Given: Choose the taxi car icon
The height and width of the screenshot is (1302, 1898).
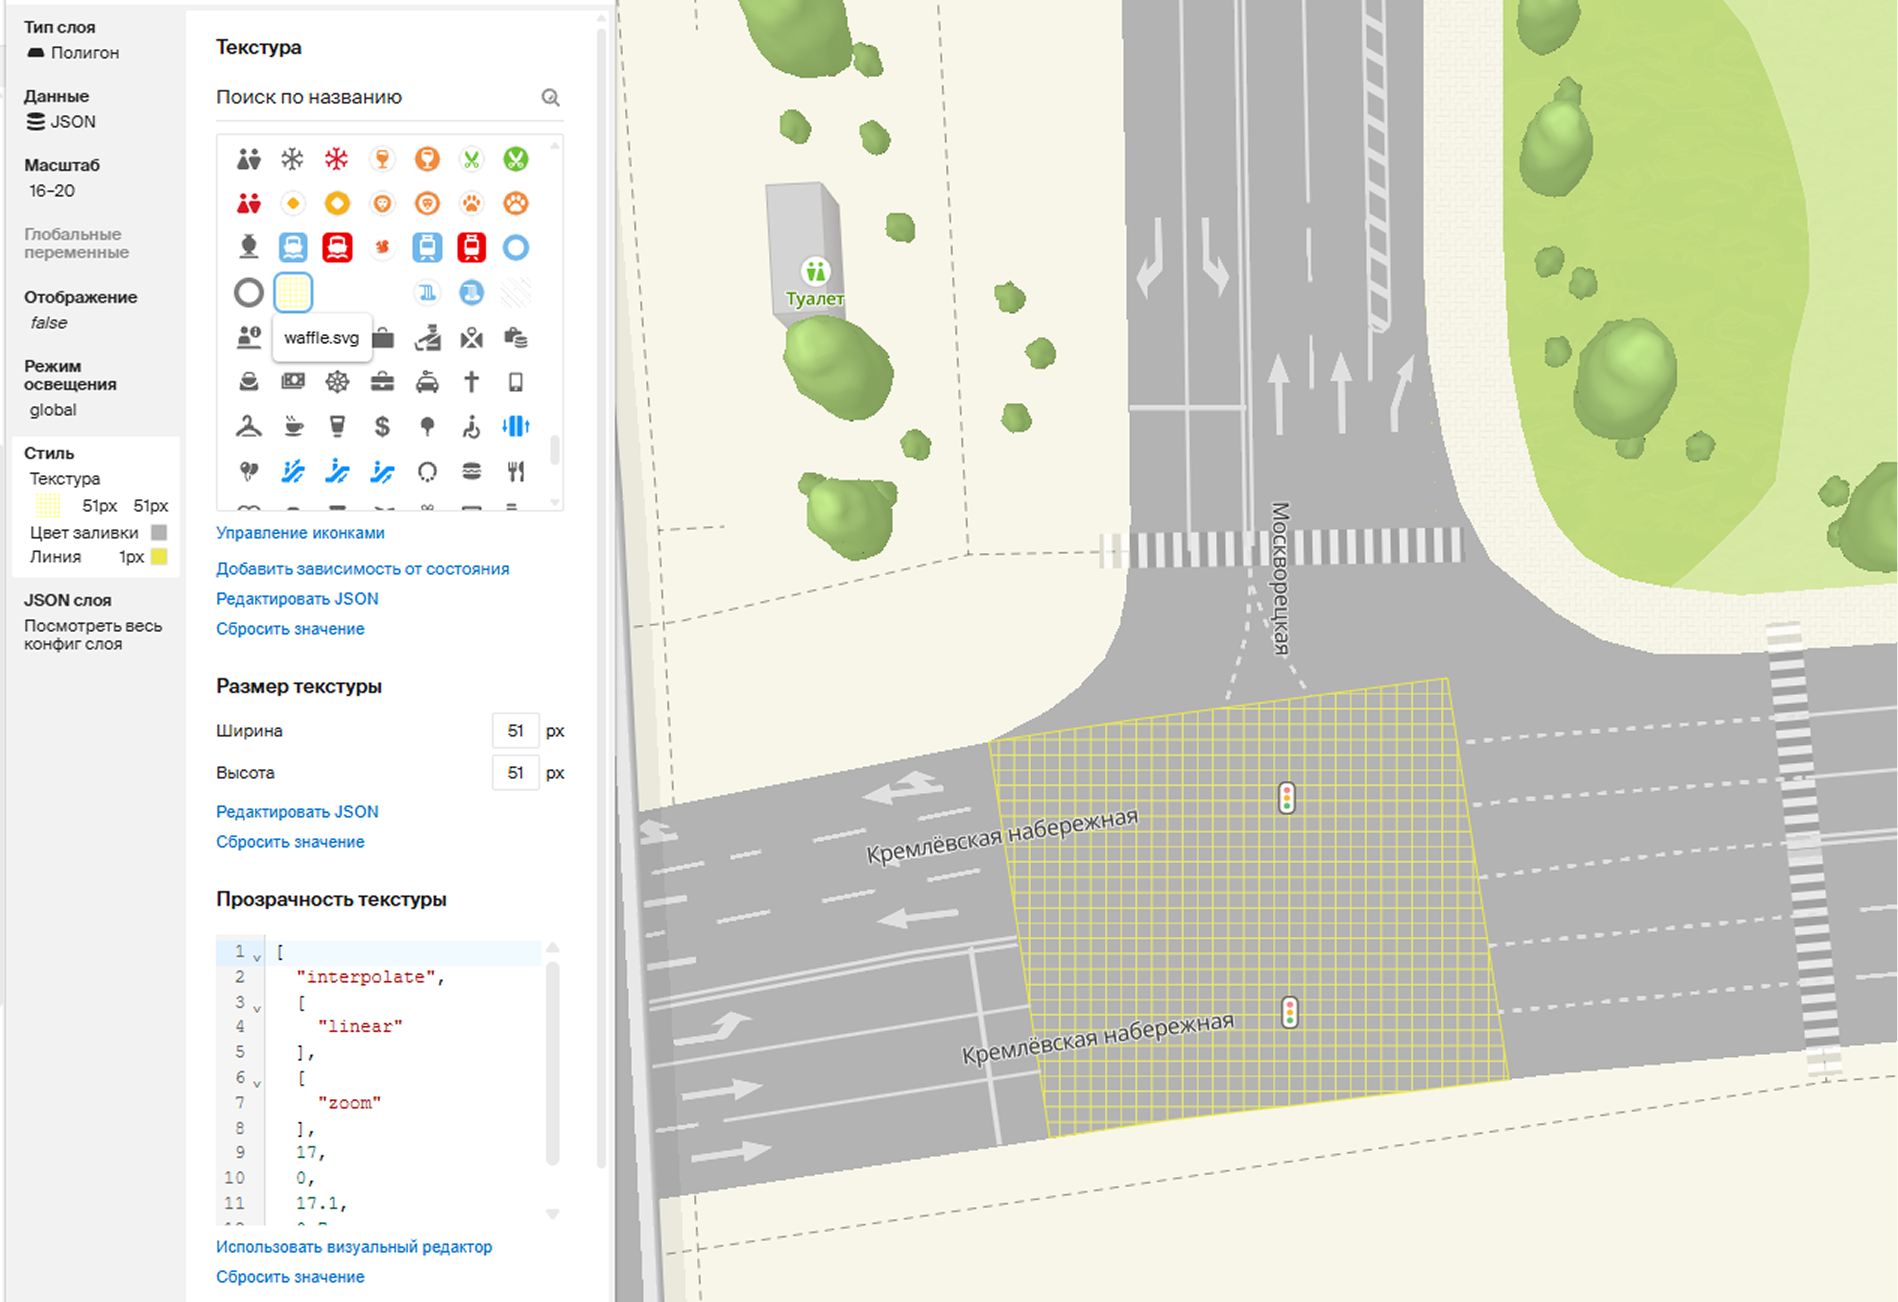Looking at the screenshot, I should (x=427, y=382).
